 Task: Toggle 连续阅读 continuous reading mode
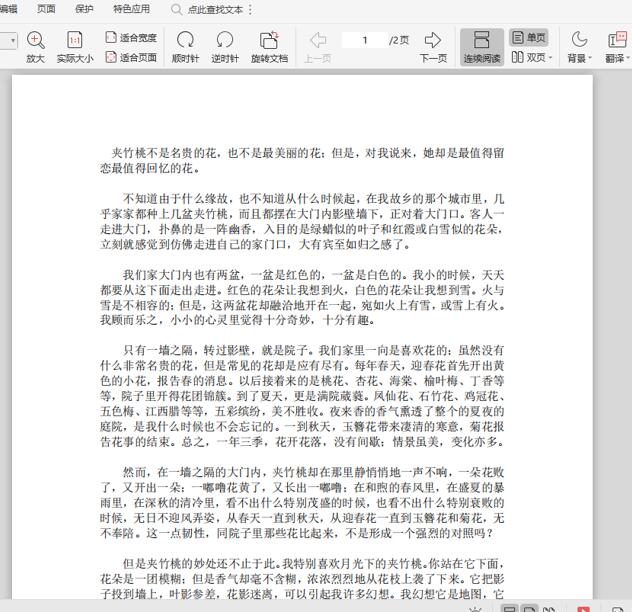pyautogui.click(x=482, y=47)
